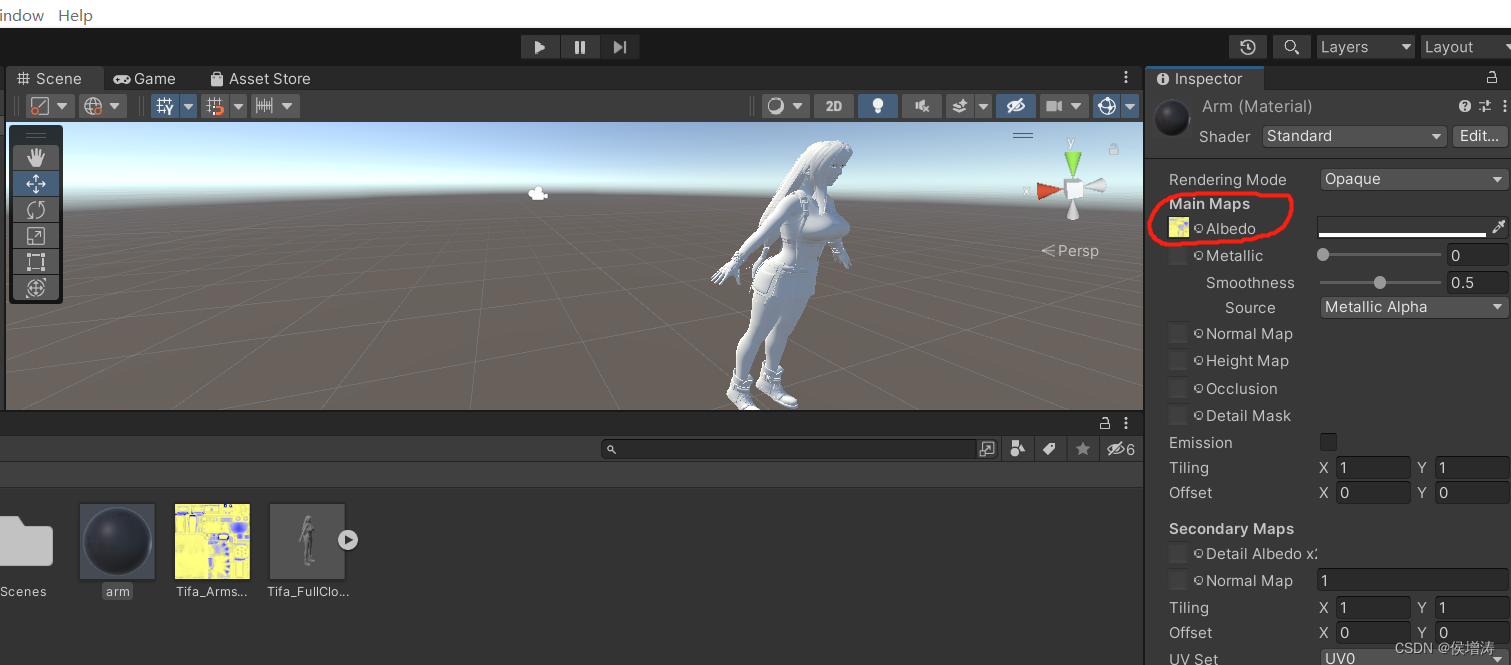Toggle the Inspector lock icon
Viewport: 1511px width, 665px height.
tap(1492, 78)
